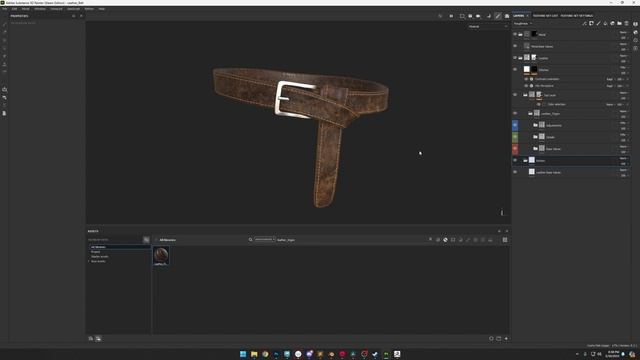The image size is (640, 360).
Task: Filter assets by Materials type
Action: pos(438,240)
